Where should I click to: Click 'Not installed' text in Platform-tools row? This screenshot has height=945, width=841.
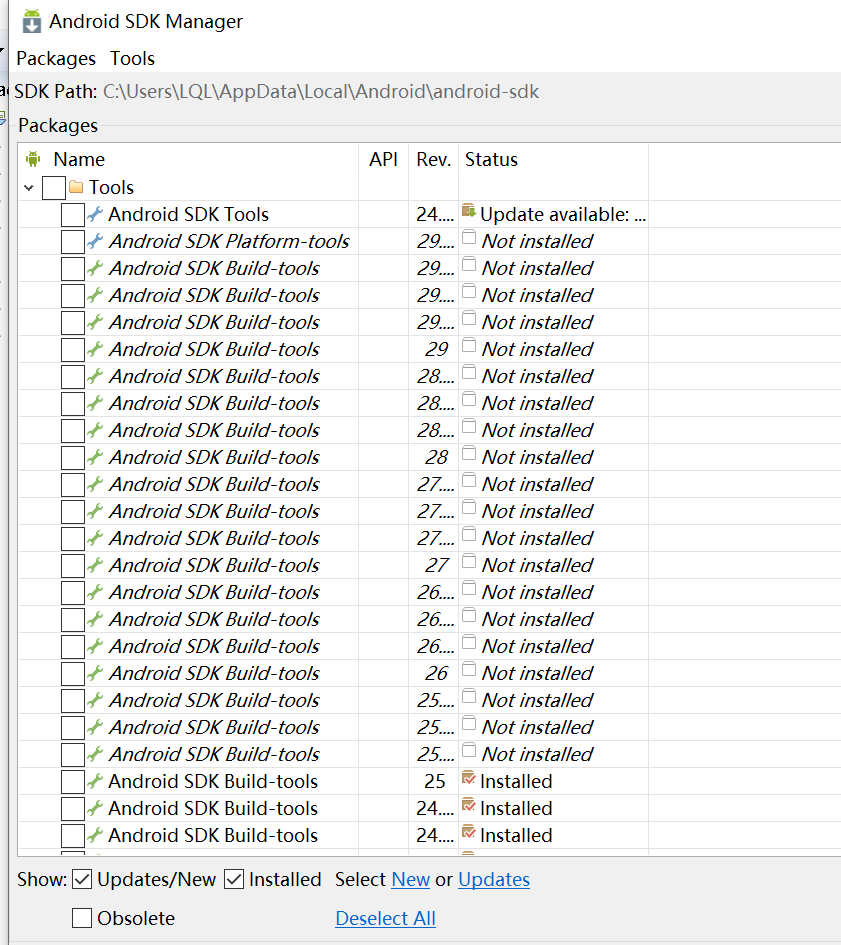point(537,242)
